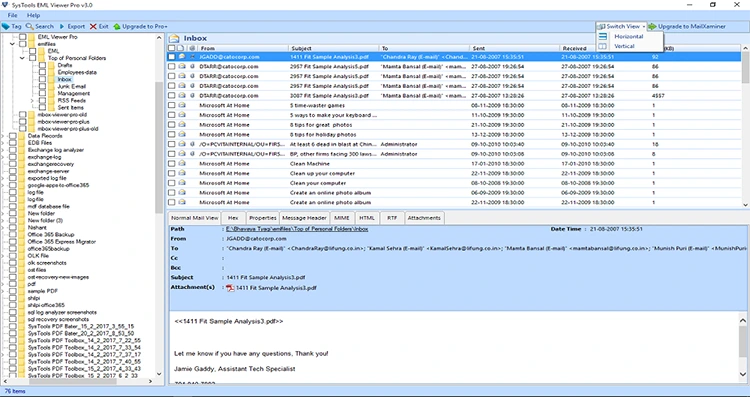Select the Office 365 Express Migrator folder
The width and height of the screenshot is (750, 397).
click(62, 242)
